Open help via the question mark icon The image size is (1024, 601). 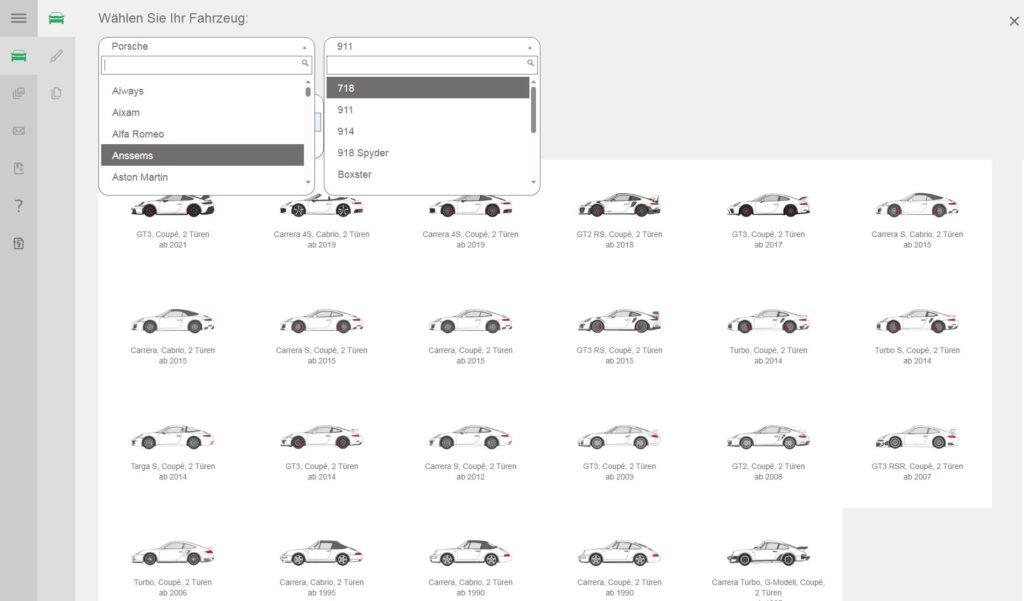click(18, 206)
